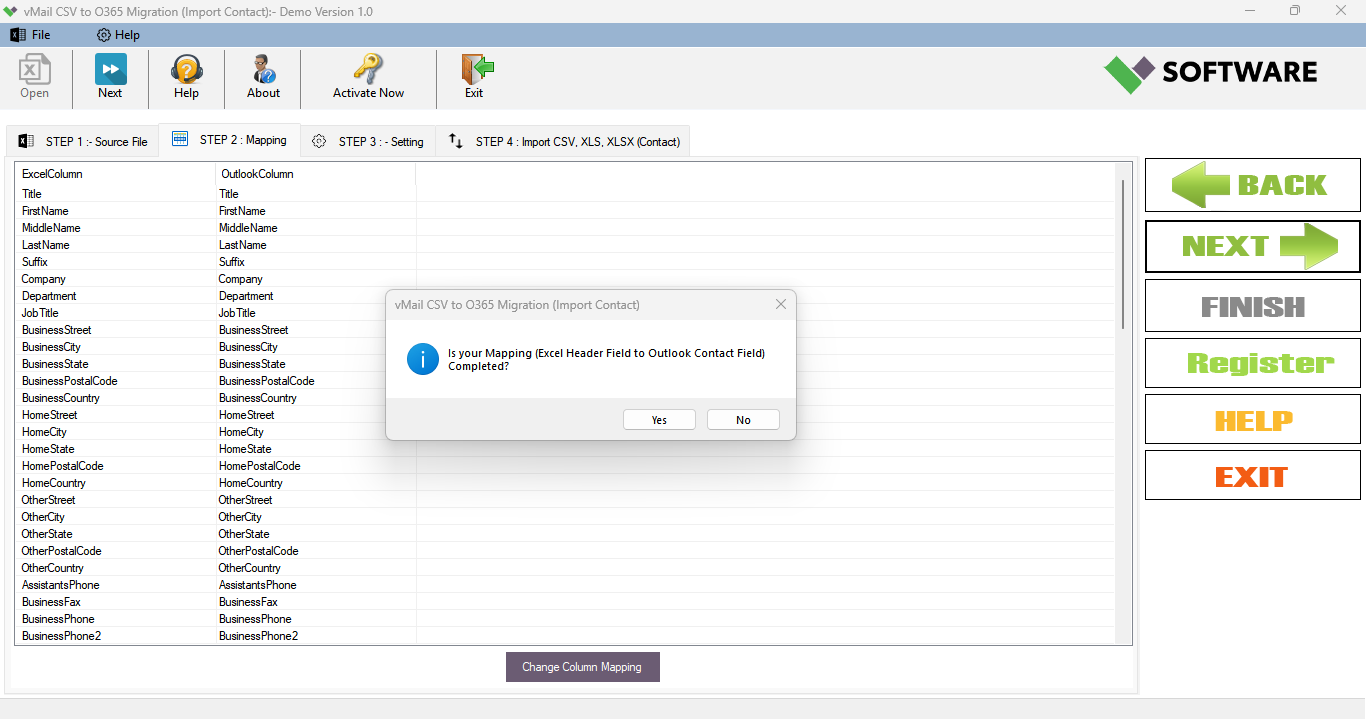
Task: Select the Title row in ExcelColumn
Action: [32, 194]
